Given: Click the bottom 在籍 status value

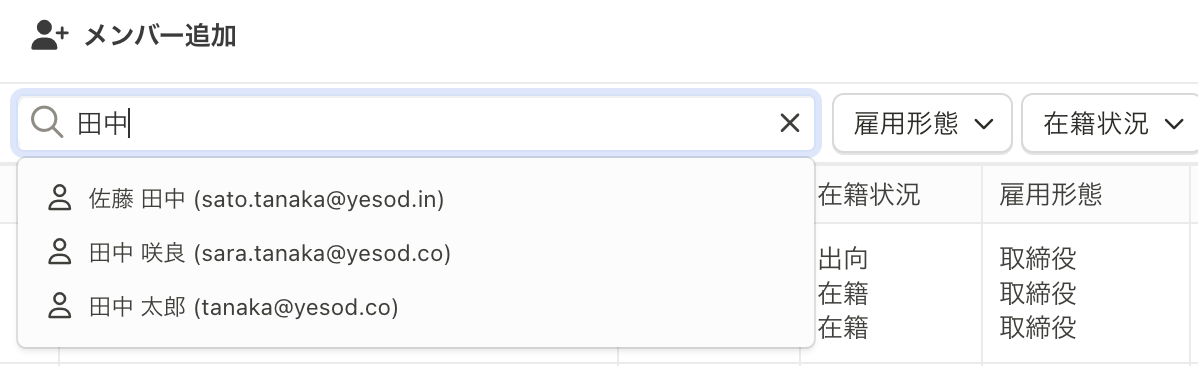Looking at the screenshot, I should pyautogui.click(x=843, y=327).
